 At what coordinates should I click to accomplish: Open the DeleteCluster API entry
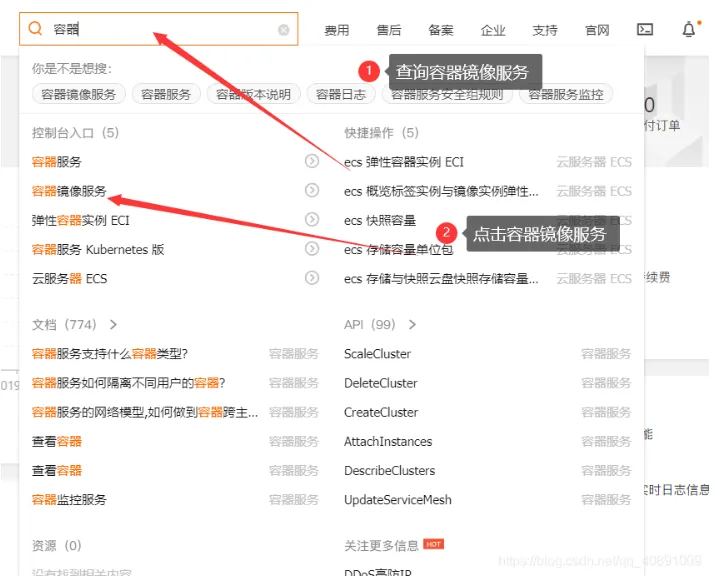click(381, 383)
